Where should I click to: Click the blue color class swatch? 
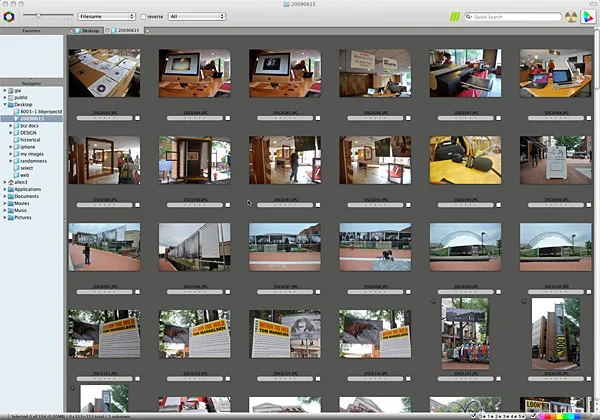pyautogui.click(x=577, y=417)
